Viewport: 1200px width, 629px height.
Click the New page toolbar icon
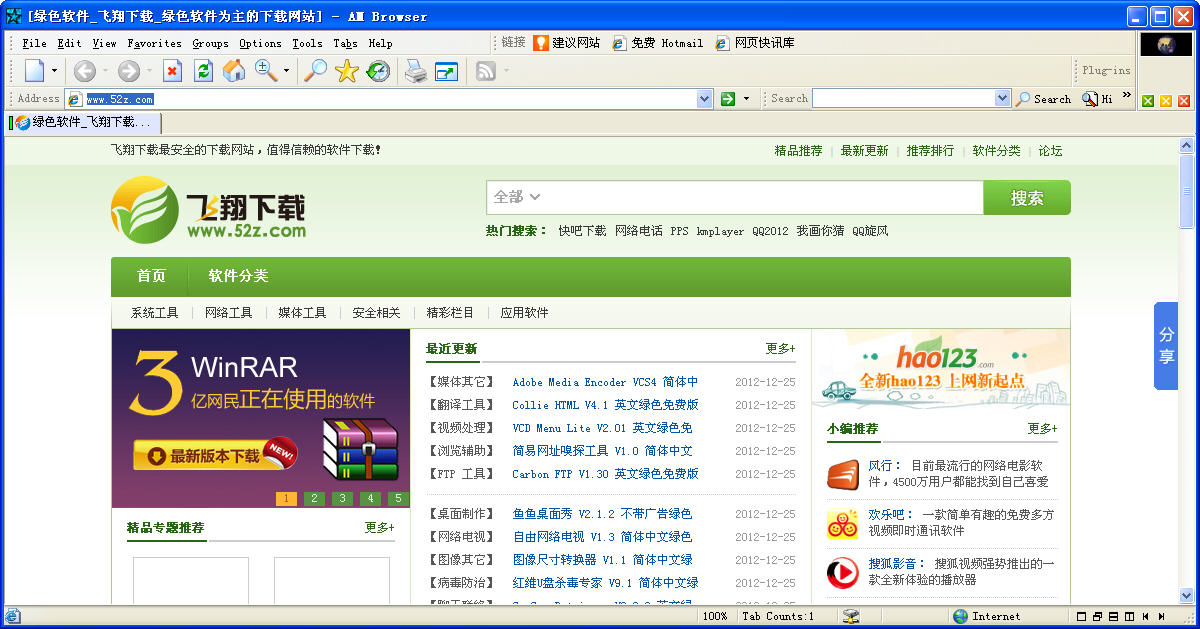pyautogui.click(x=34, y=70)
